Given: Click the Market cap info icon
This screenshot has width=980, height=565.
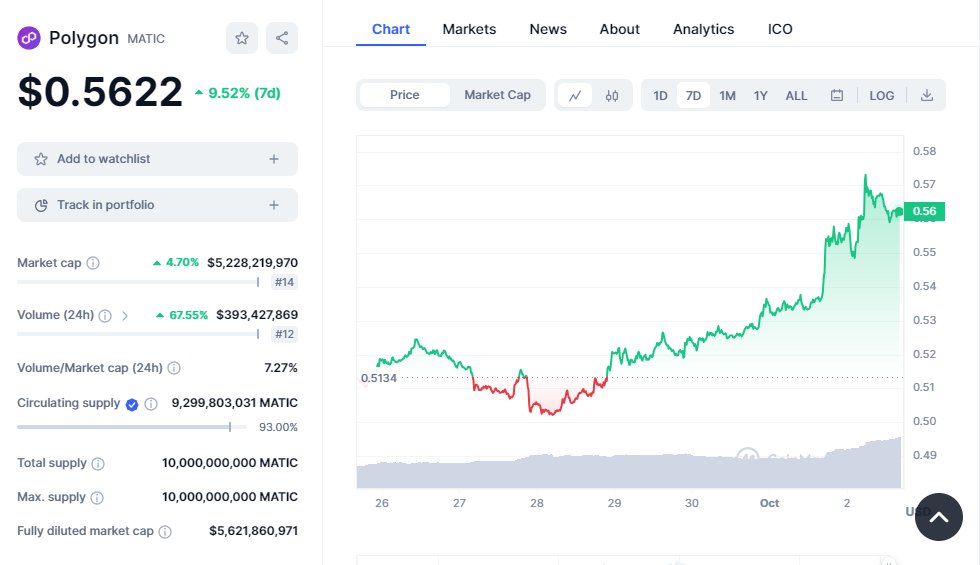Looking at the screenshot, I should tap(93, 263).
